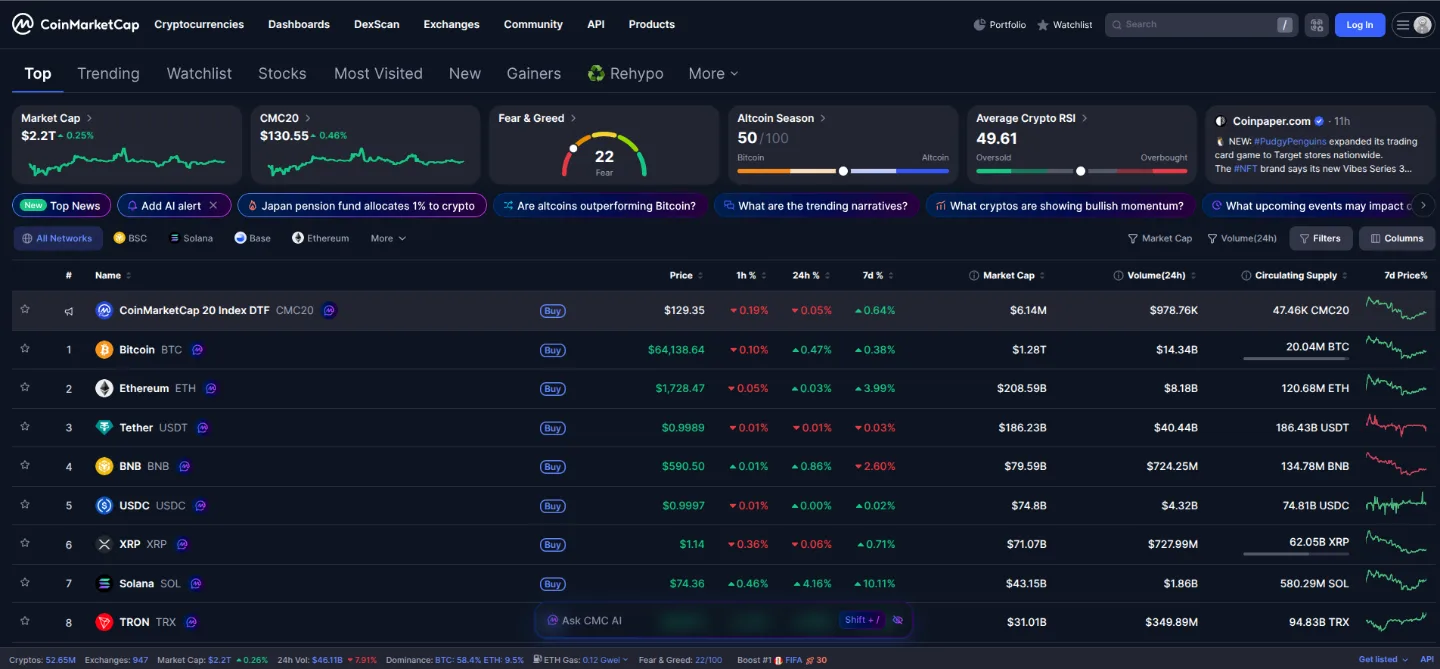This screenshot has height=669, width=1440.
Task: Open the Market Cap filter dropdown
Action: click(x=1160, y=238)
